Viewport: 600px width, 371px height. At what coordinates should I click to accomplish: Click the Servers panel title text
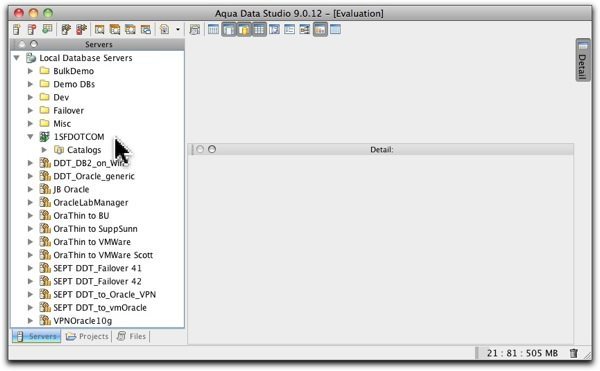[x=99, y=44]
